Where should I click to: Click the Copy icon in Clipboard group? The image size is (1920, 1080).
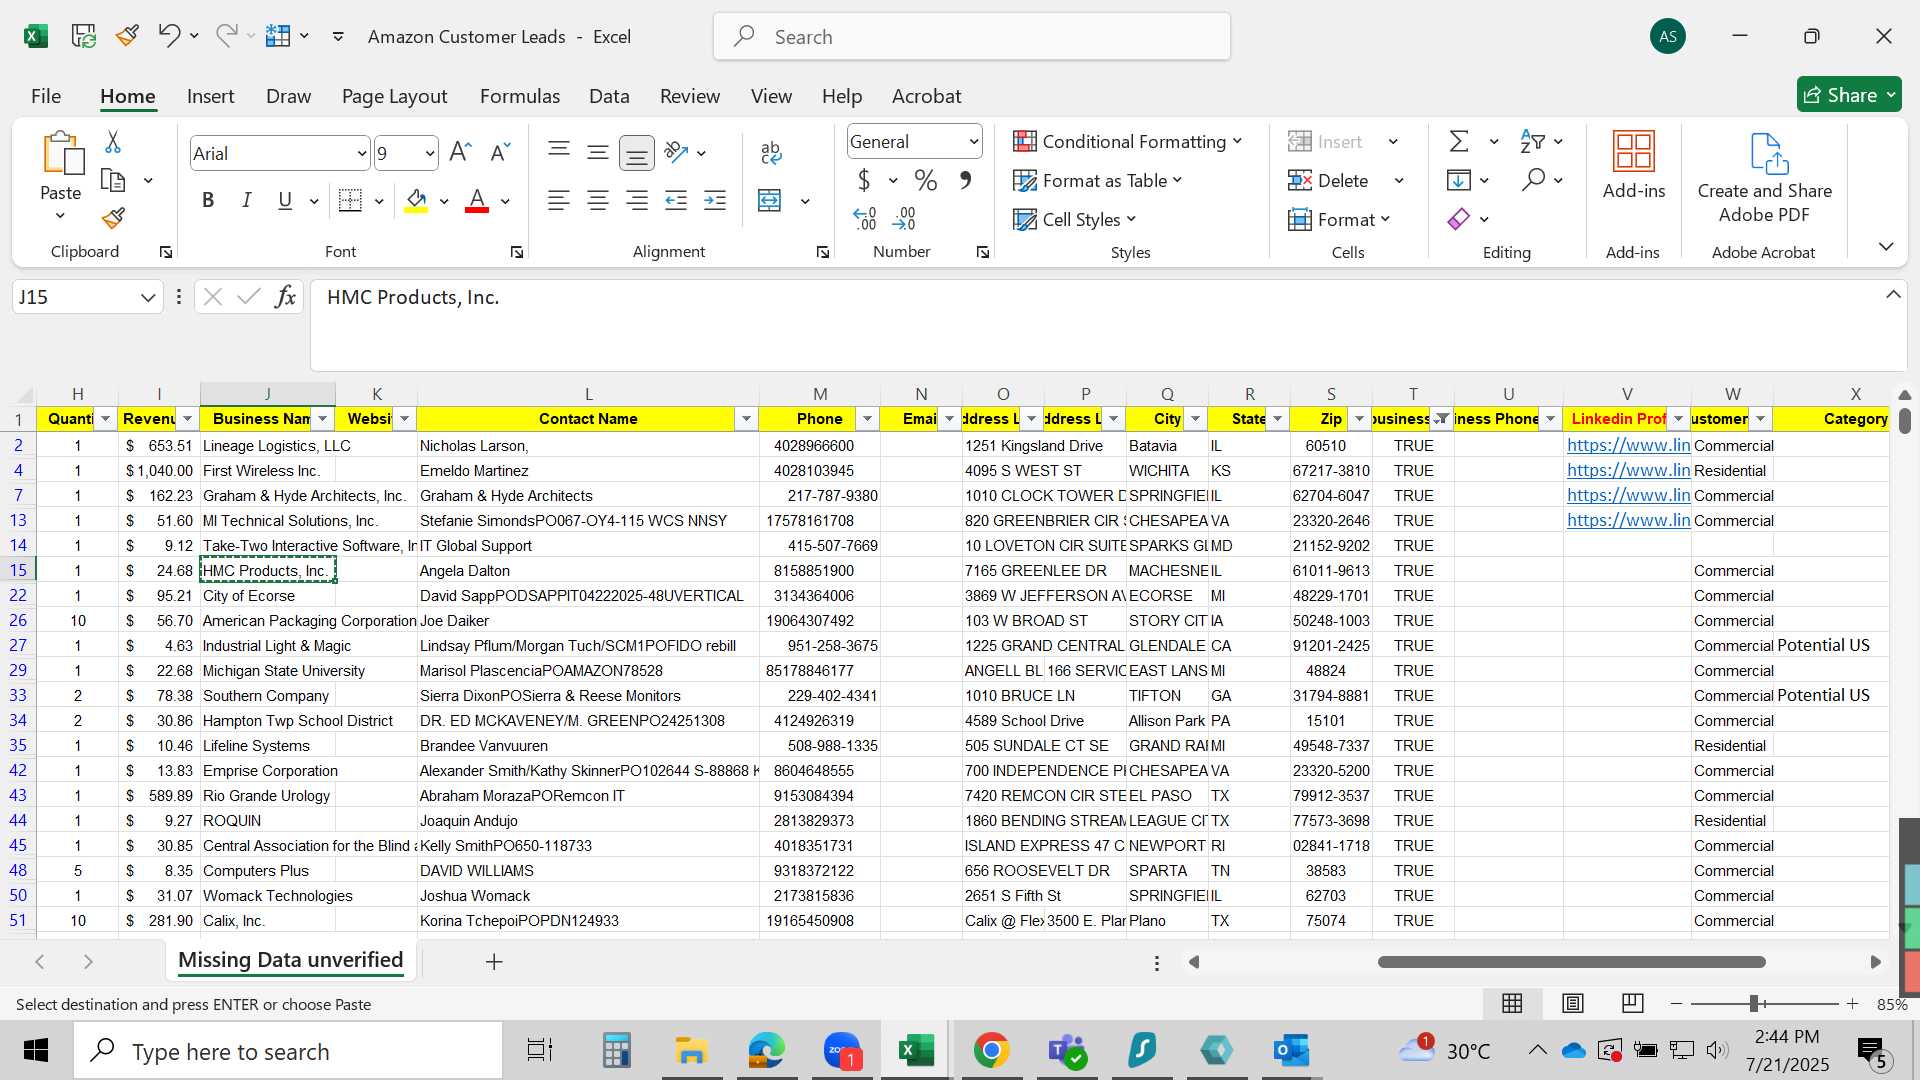(x=113, y=181)
